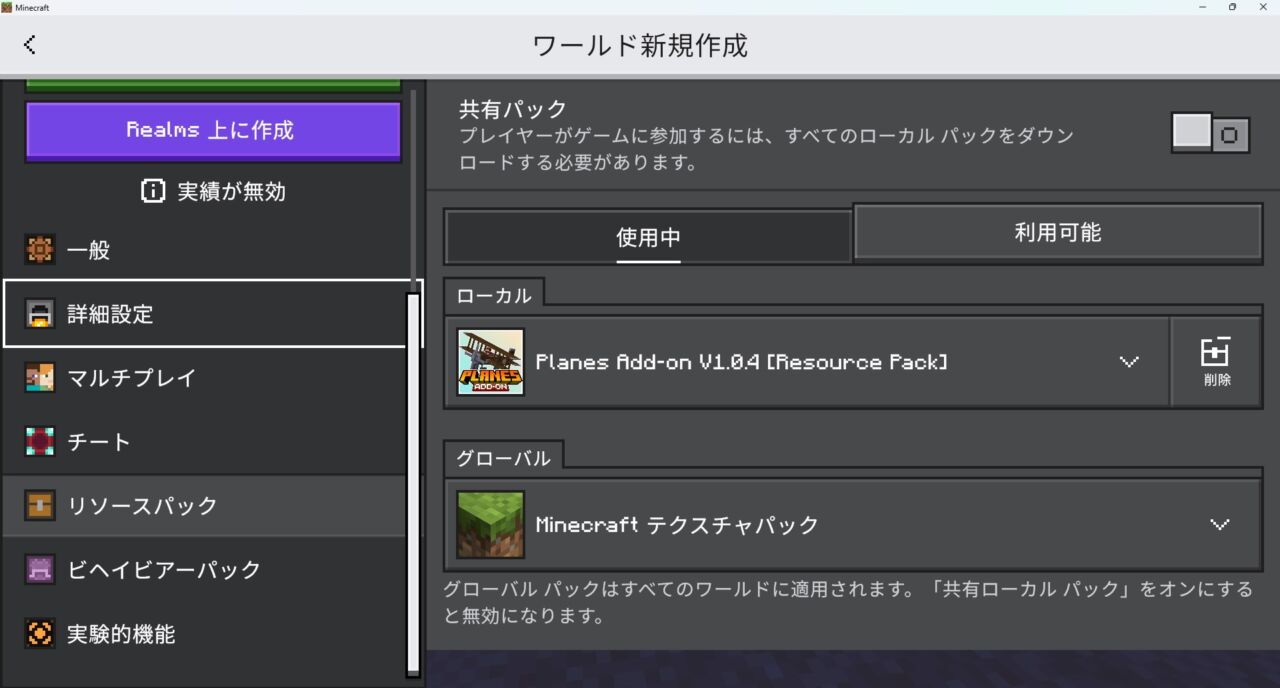Click the Realms 上に作成 button

212,130
